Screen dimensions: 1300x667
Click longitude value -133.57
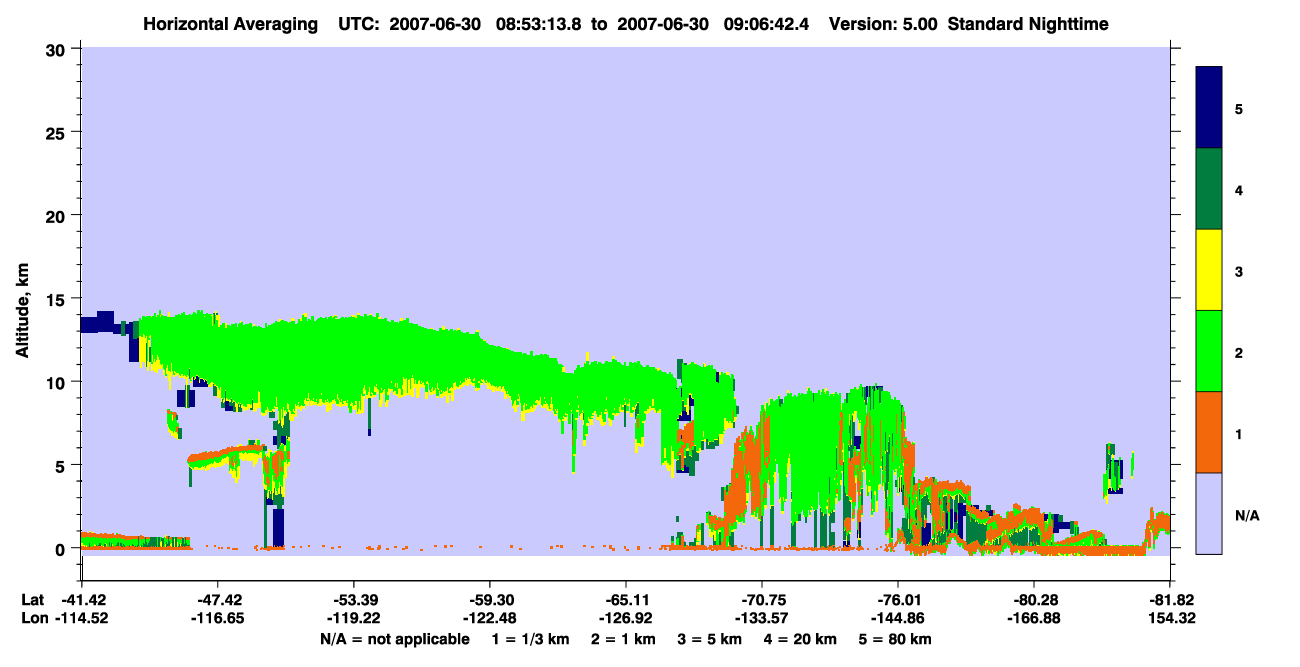tap(761, 618)
